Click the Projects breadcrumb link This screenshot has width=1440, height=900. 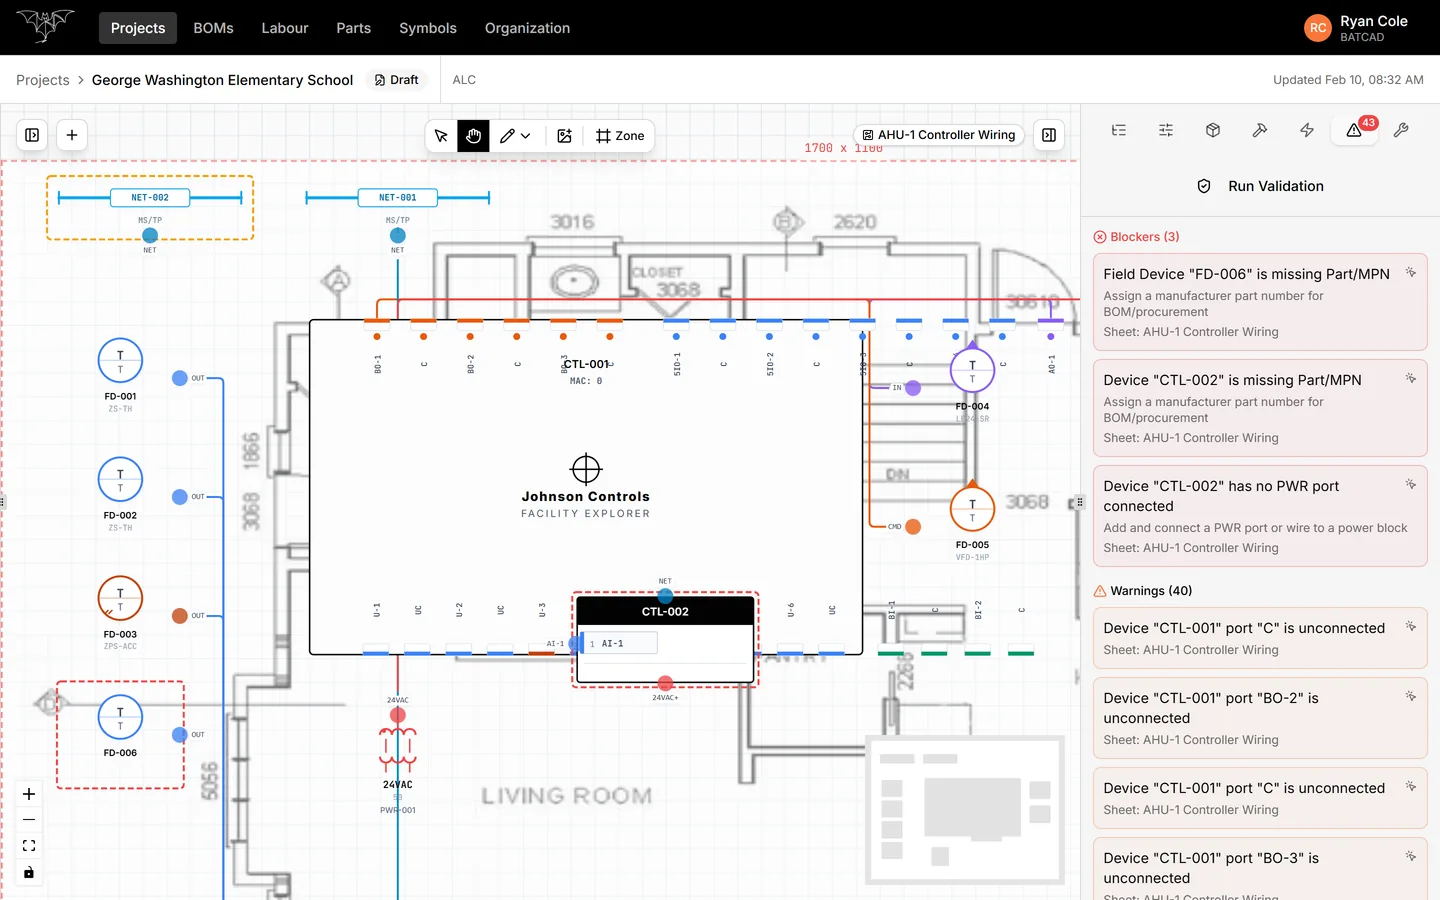(x=43, y=80)
